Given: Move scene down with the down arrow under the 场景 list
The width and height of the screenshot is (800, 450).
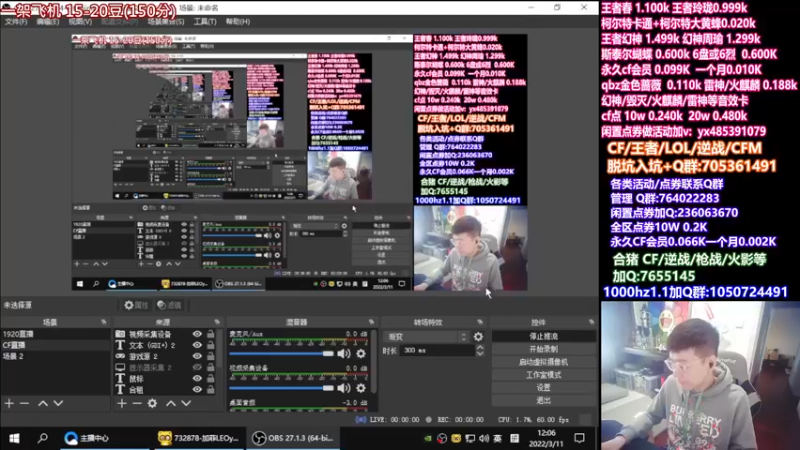Looking at the screenshot, I should 58,404.
